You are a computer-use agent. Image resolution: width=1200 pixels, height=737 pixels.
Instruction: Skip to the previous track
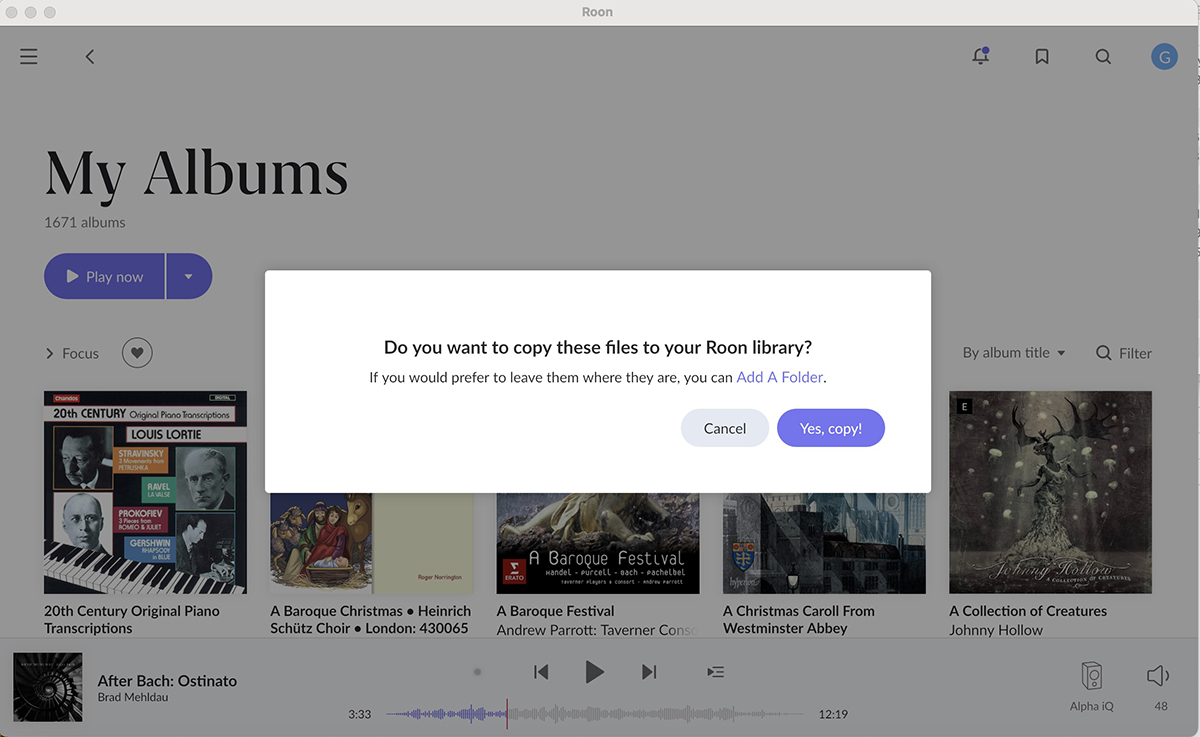(541, 672)
